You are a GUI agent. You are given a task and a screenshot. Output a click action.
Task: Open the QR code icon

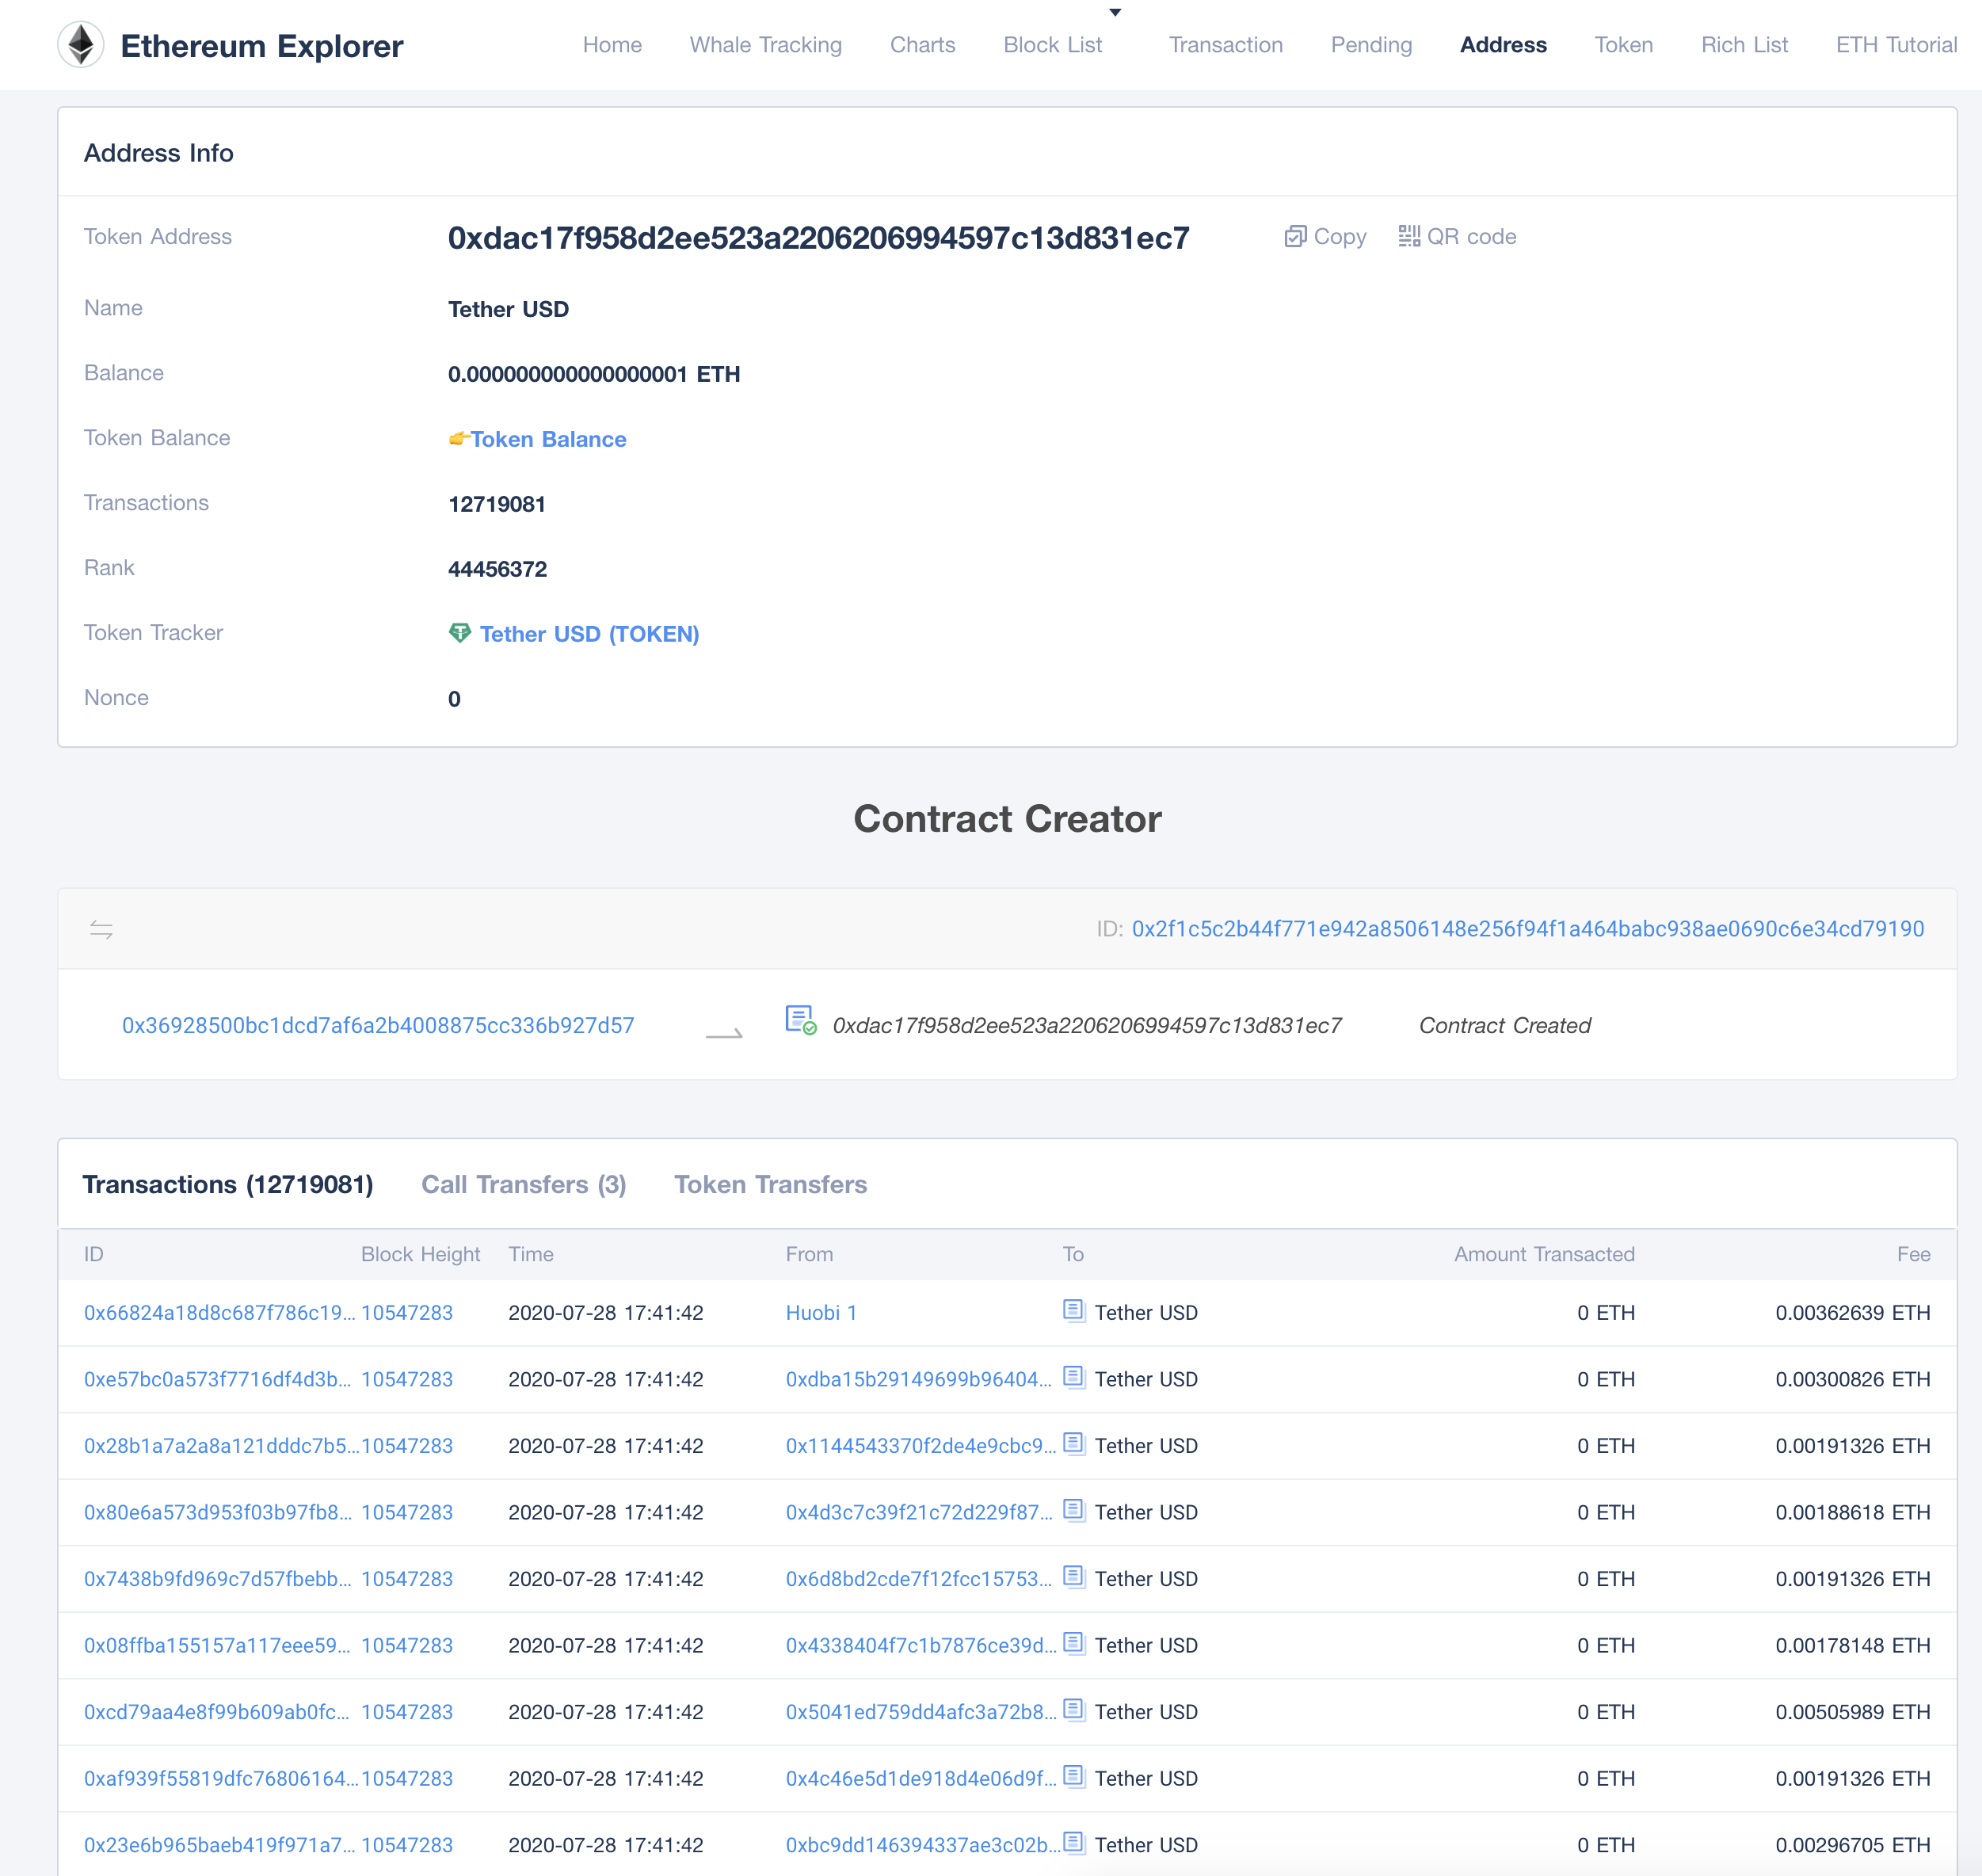click(1409, 236)
